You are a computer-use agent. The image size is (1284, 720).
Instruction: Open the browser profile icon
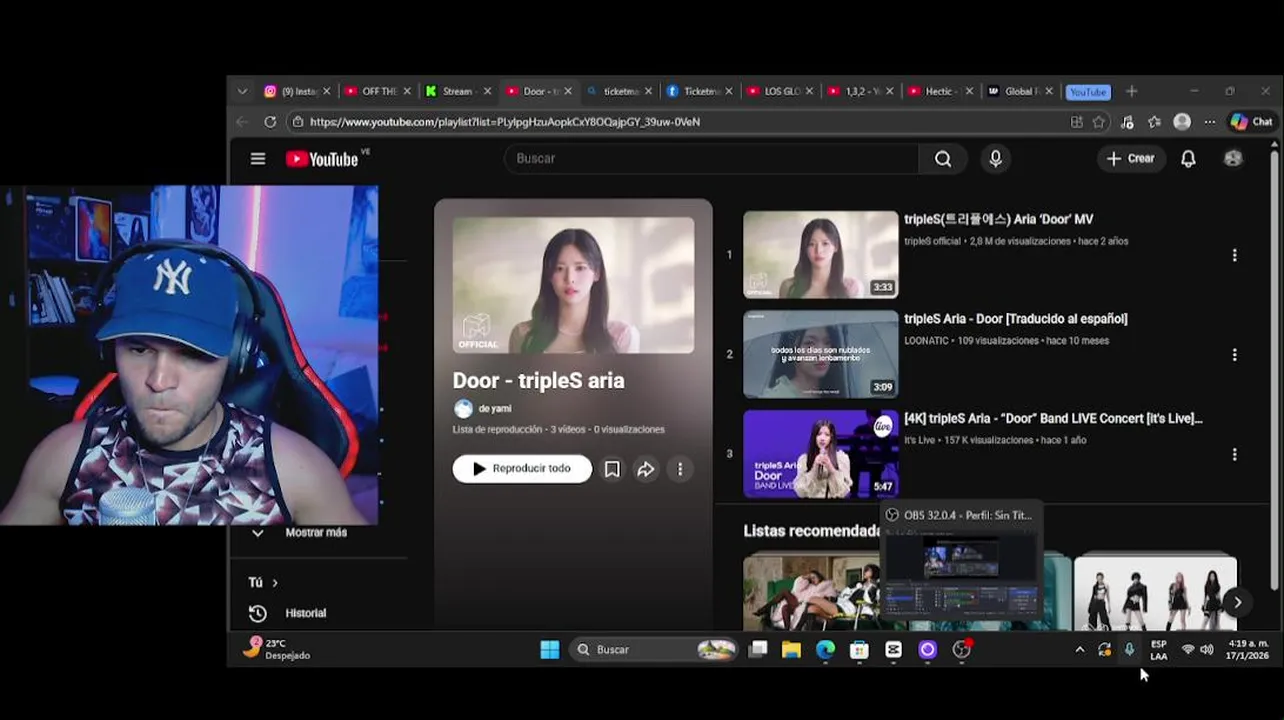pos(1182,122)
